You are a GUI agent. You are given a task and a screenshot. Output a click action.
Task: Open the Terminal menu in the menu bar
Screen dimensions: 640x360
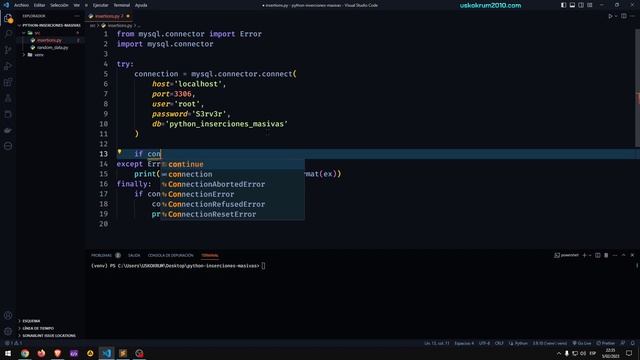(121, 5)
